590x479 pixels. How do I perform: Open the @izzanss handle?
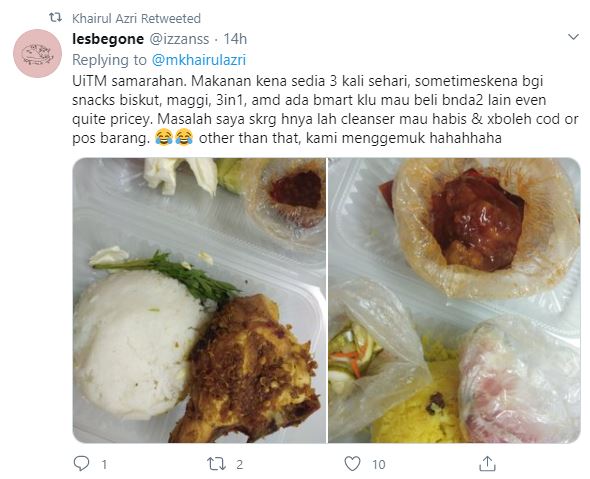[179, 39]
